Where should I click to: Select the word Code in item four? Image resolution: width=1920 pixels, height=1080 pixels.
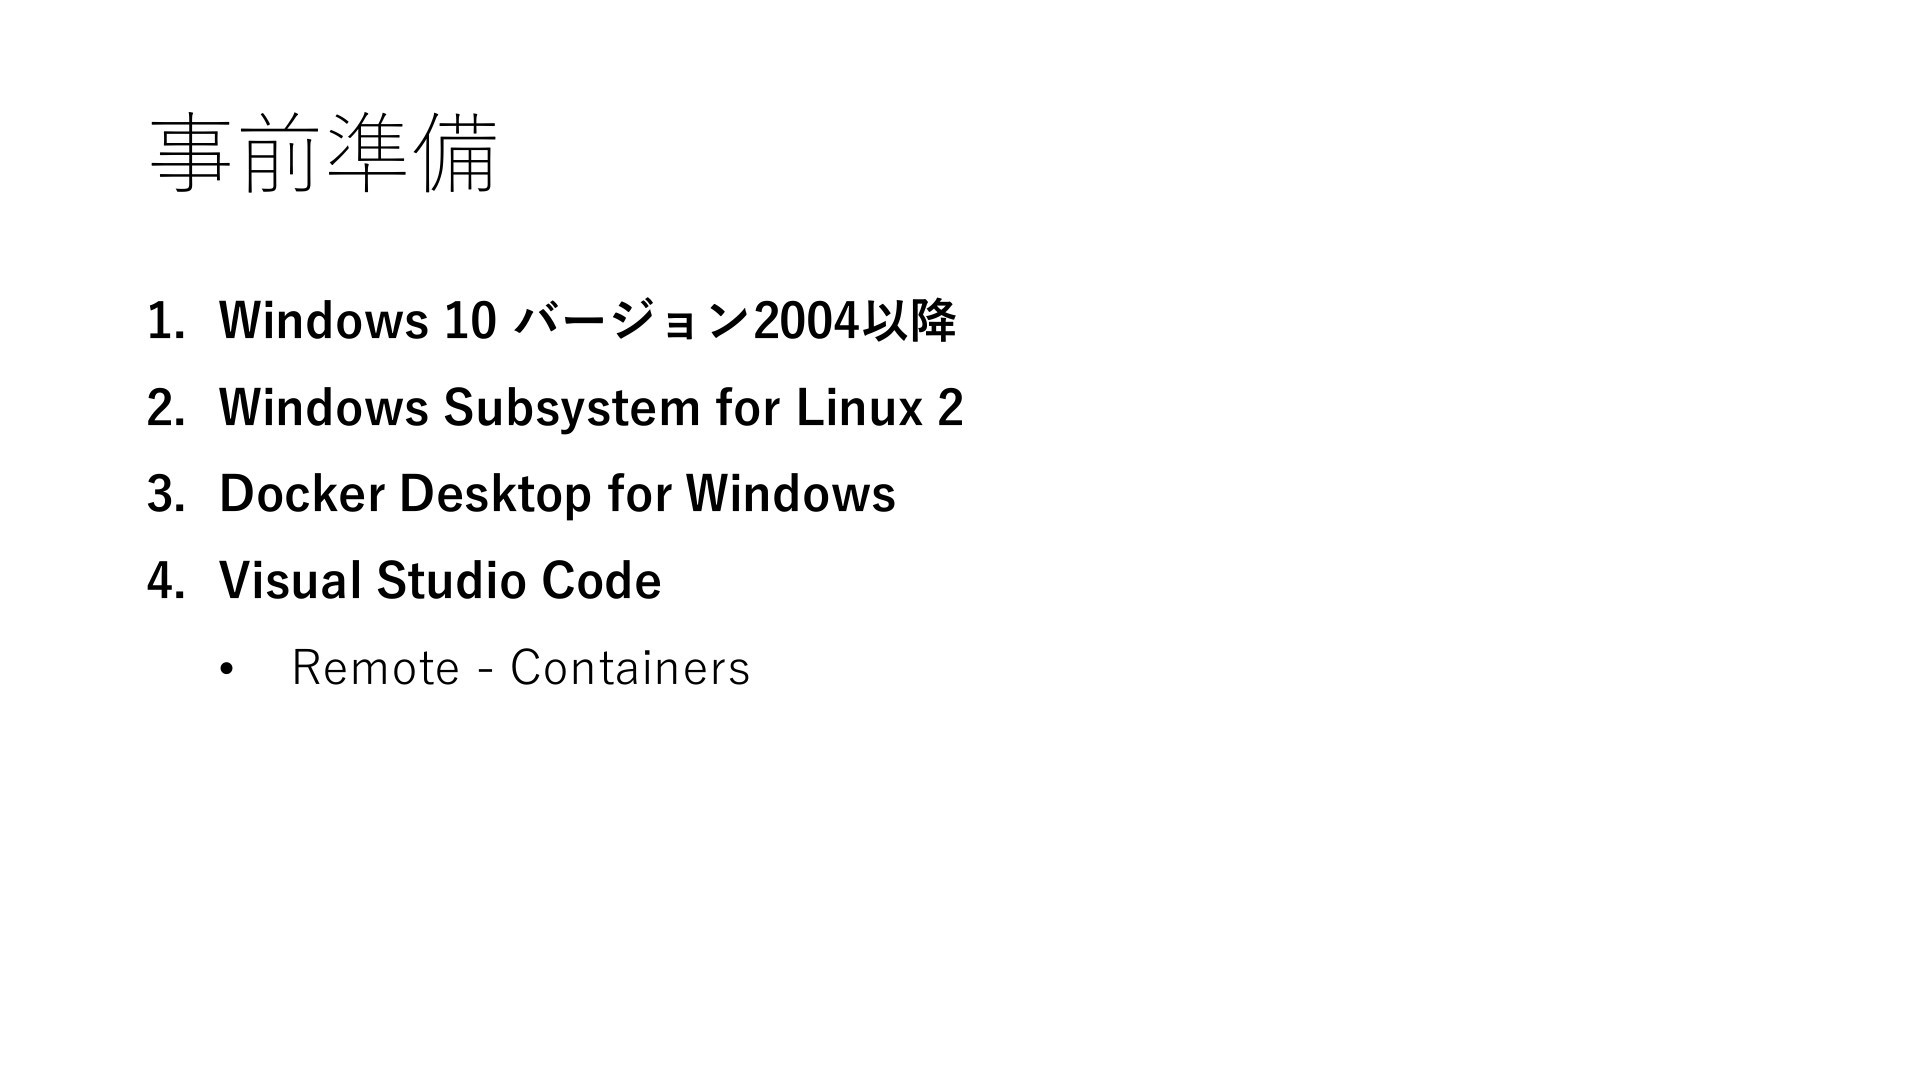601,581
